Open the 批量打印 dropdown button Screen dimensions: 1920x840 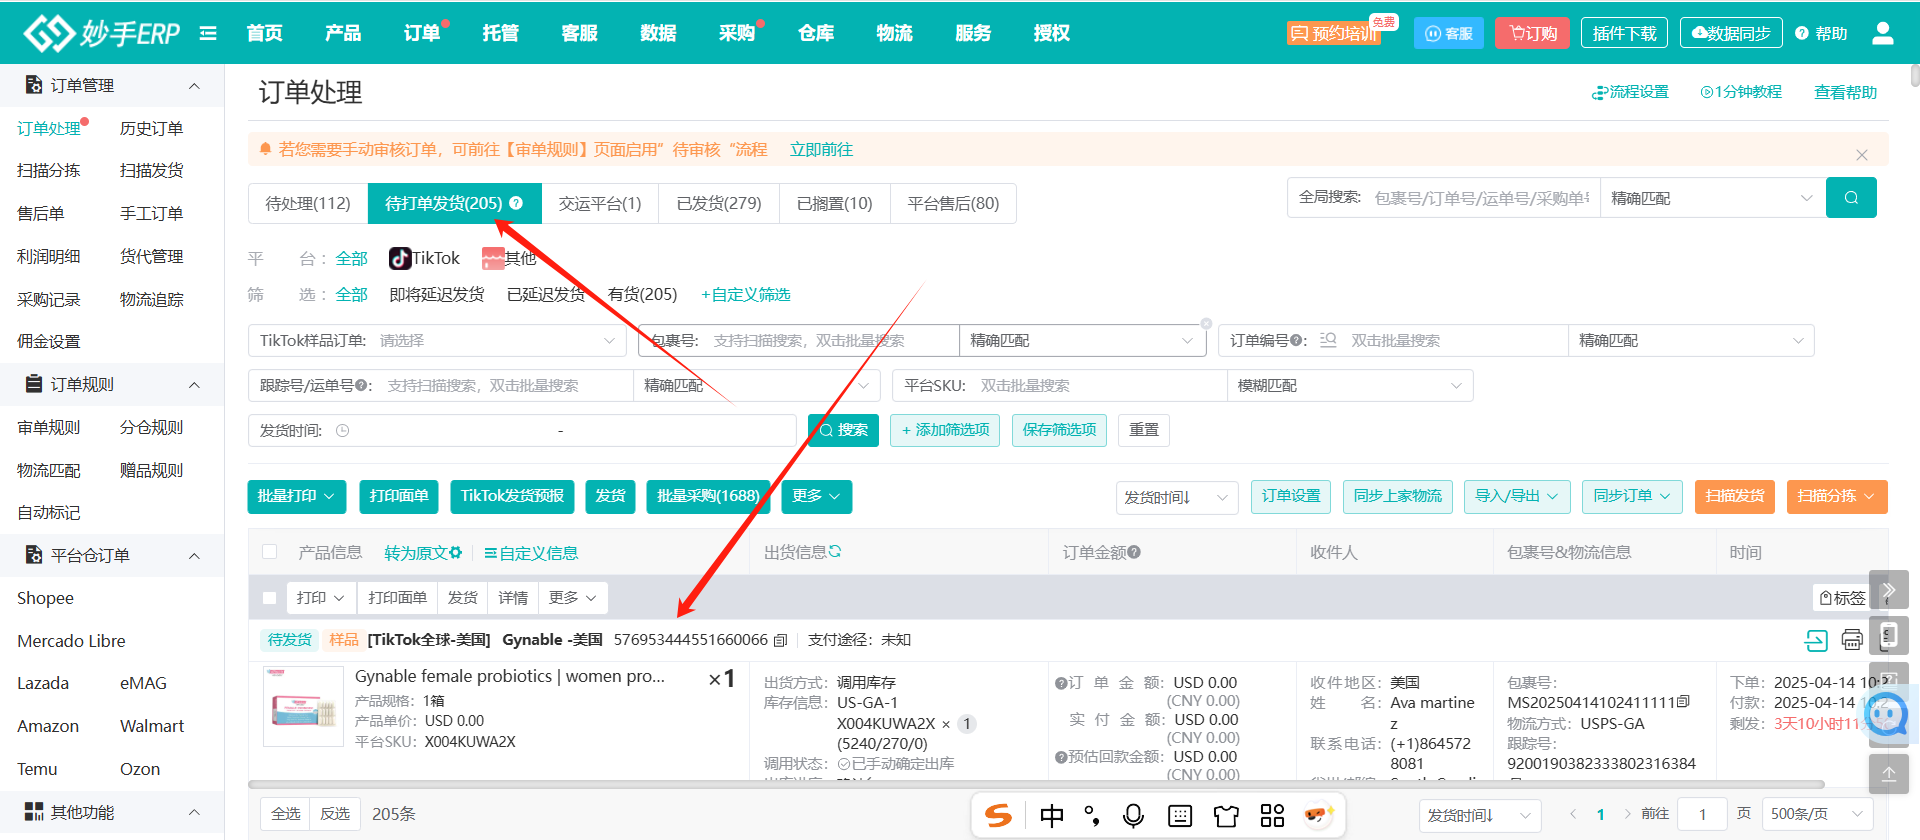pyautogui.click(x=297, y=496)
